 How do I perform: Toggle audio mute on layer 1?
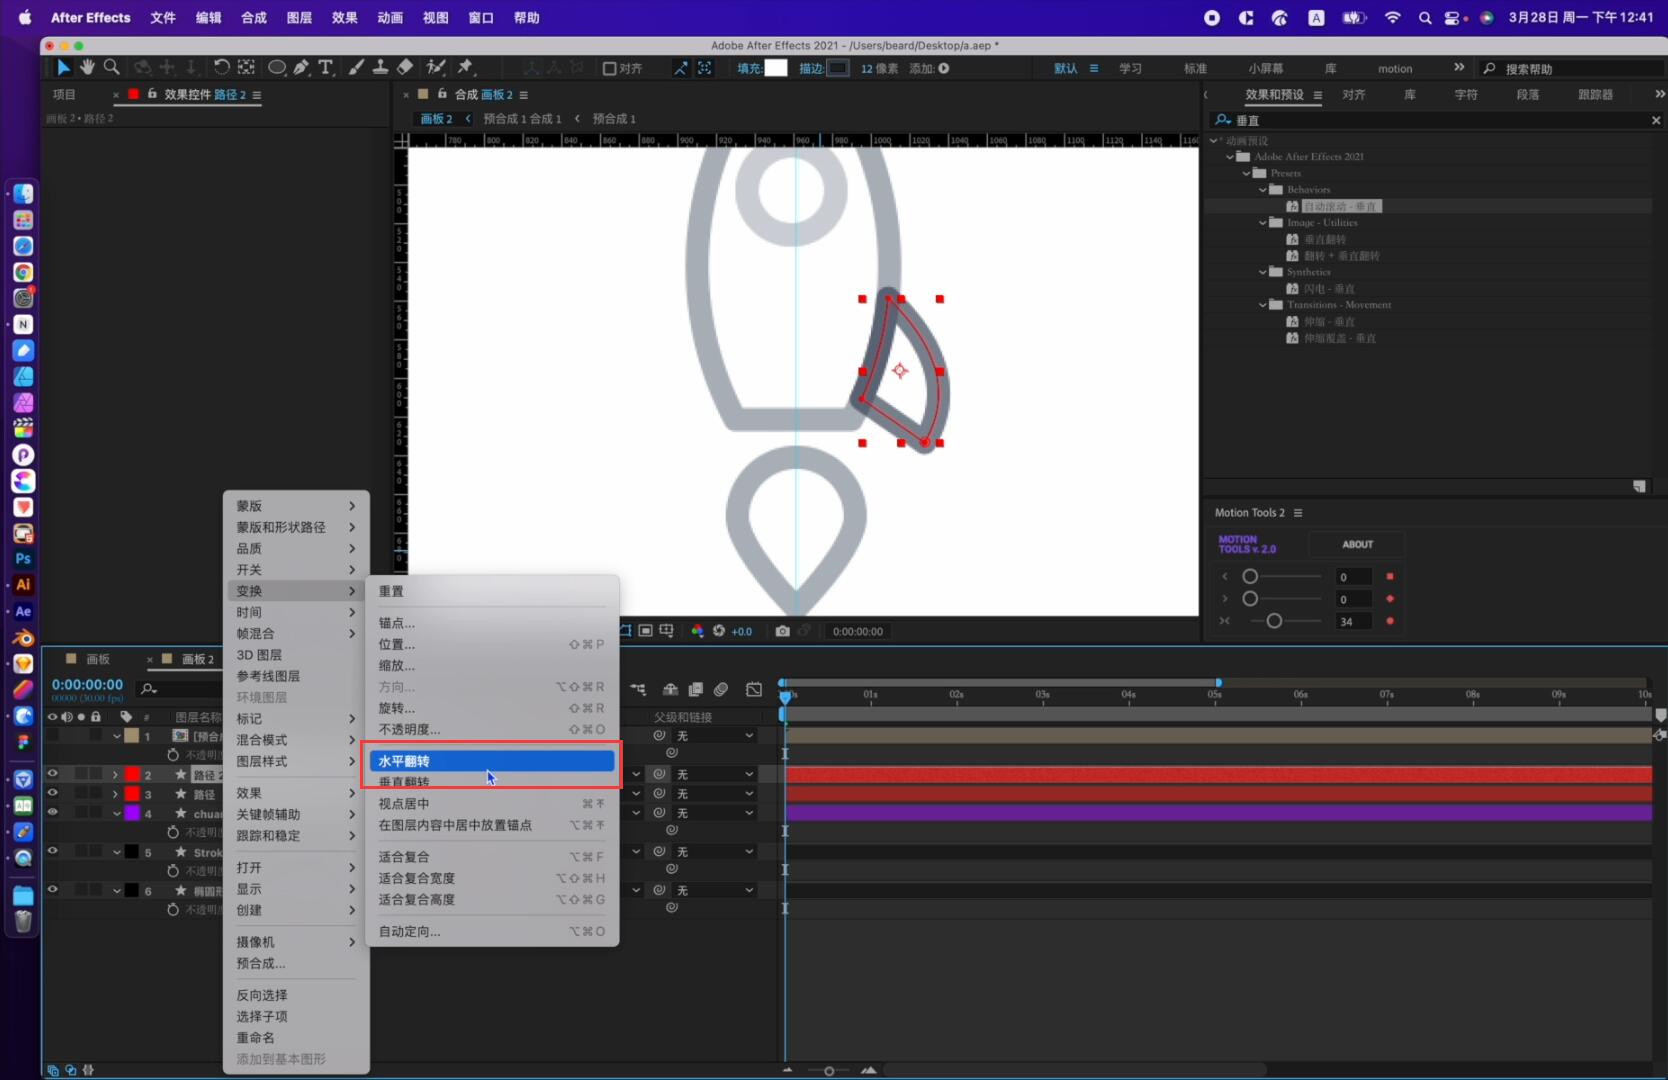point(67,735)
